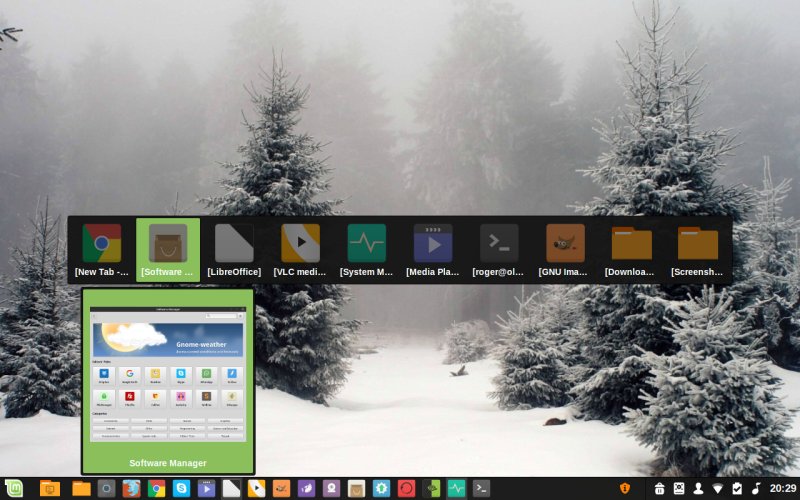Switch to the LibreOffice window
This screenshot has height=500, width=800.
[234, 250]
